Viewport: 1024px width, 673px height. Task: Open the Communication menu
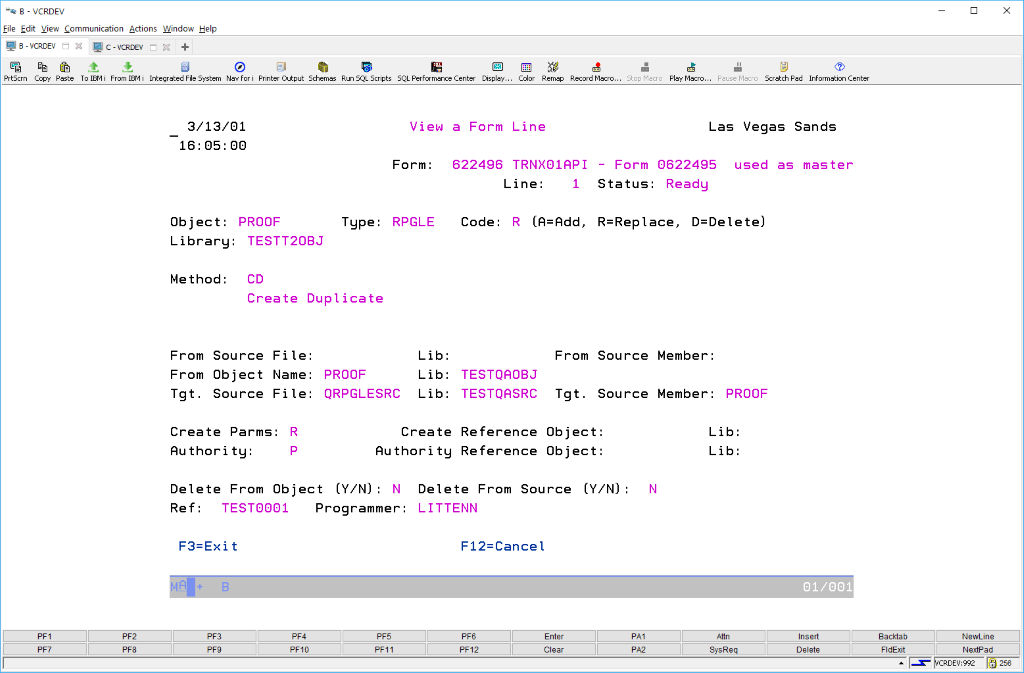[x=93, y=29]
